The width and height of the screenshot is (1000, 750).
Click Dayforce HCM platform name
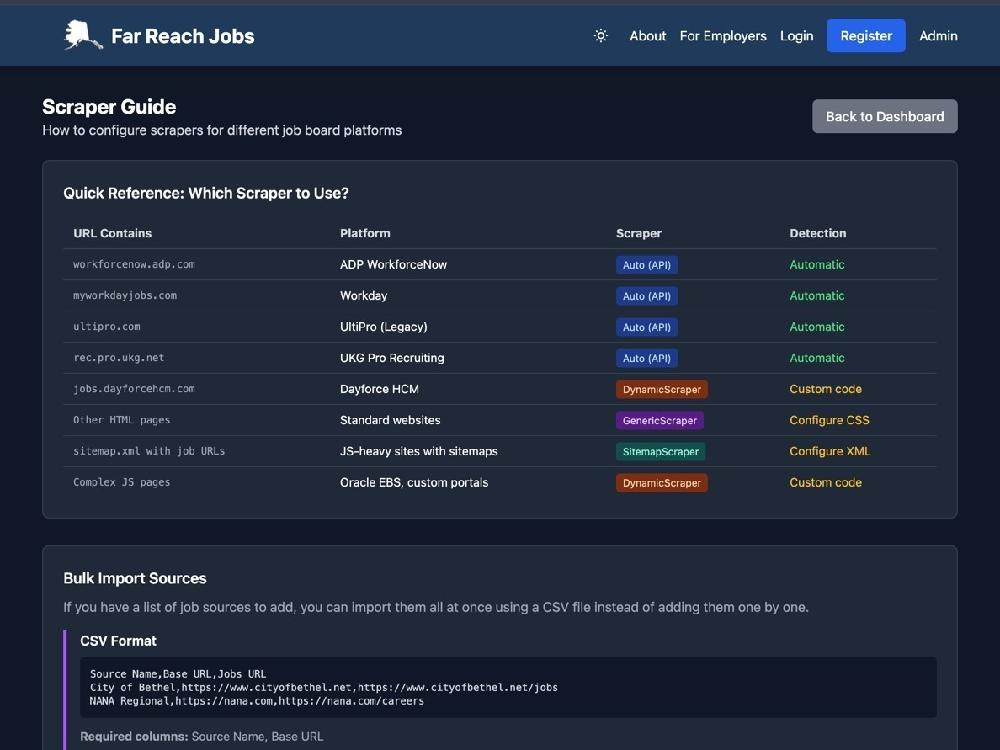coord(379,389)
